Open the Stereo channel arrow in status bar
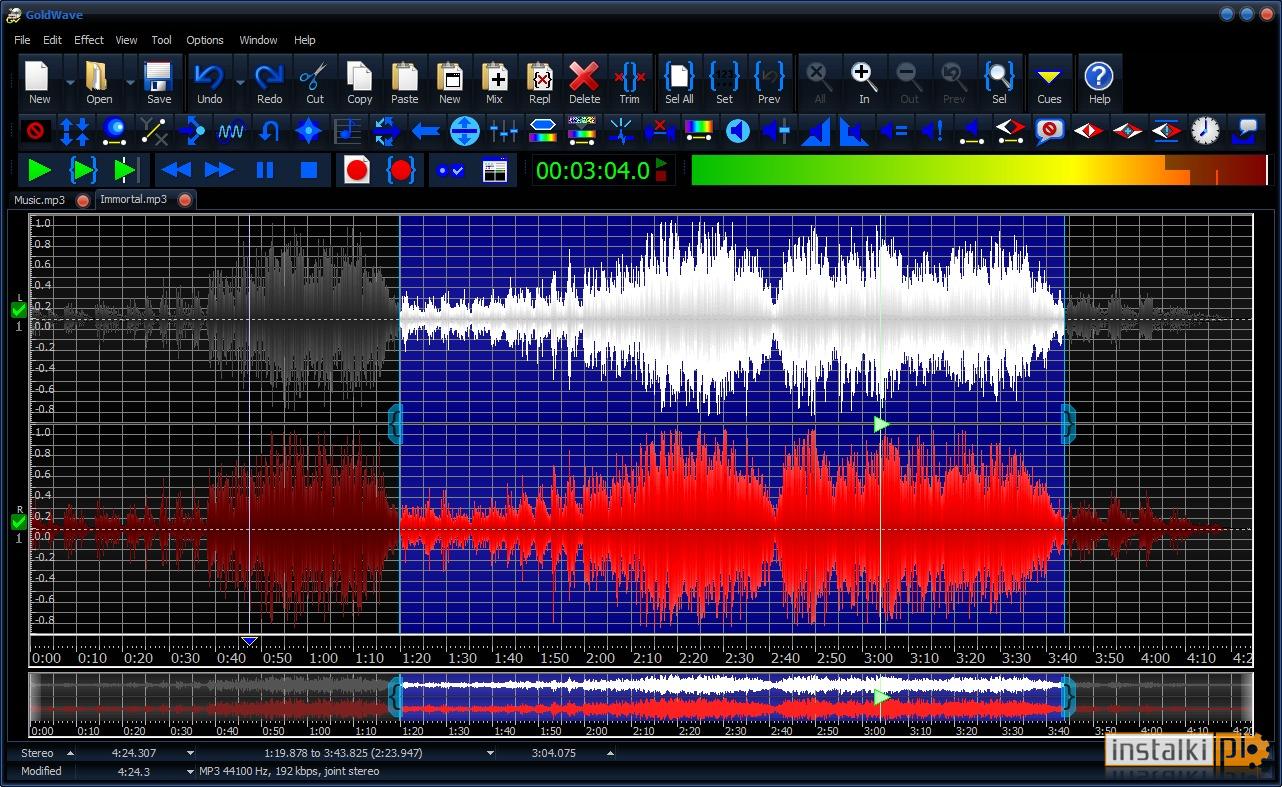Screen dimensions: 1282x787 pyautogui.click(x=70, y=753)
